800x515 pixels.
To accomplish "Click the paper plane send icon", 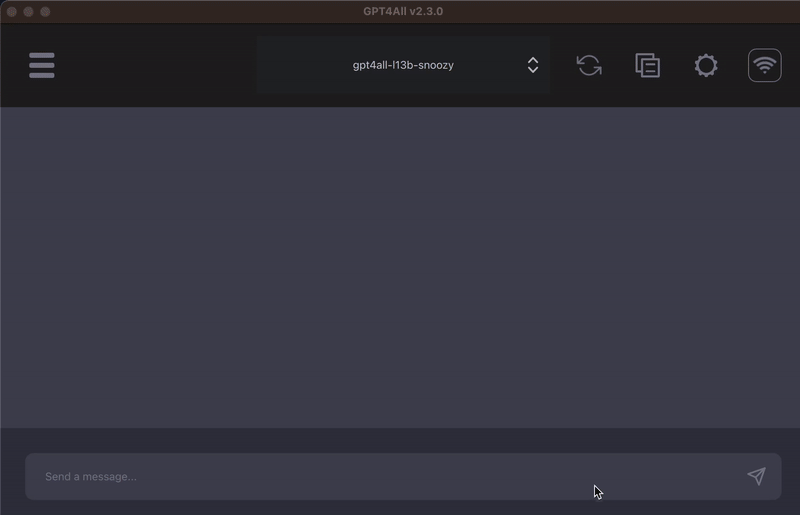I will [x=756, y=476].
